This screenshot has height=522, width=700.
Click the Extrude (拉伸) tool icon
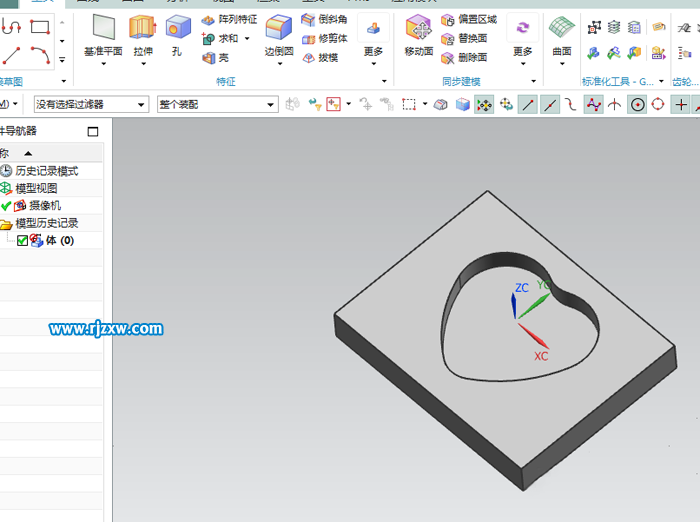(142, 27)
